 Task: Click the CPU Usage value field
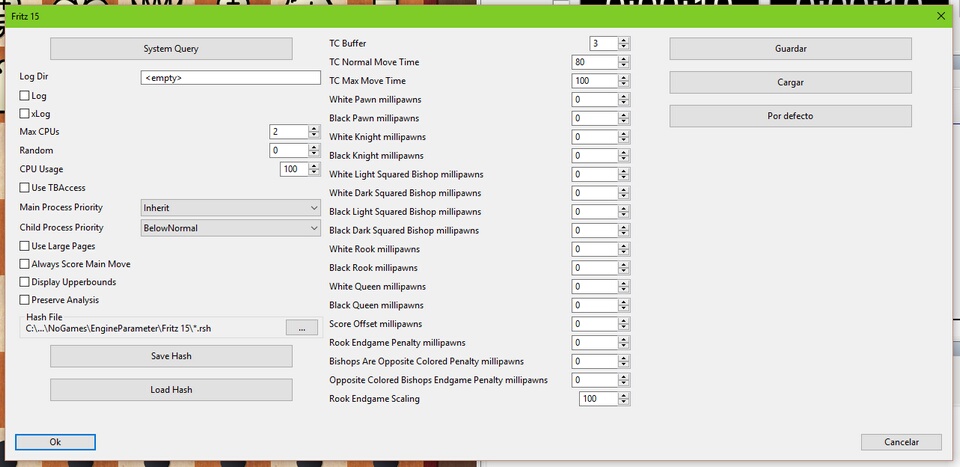[294, 169]
